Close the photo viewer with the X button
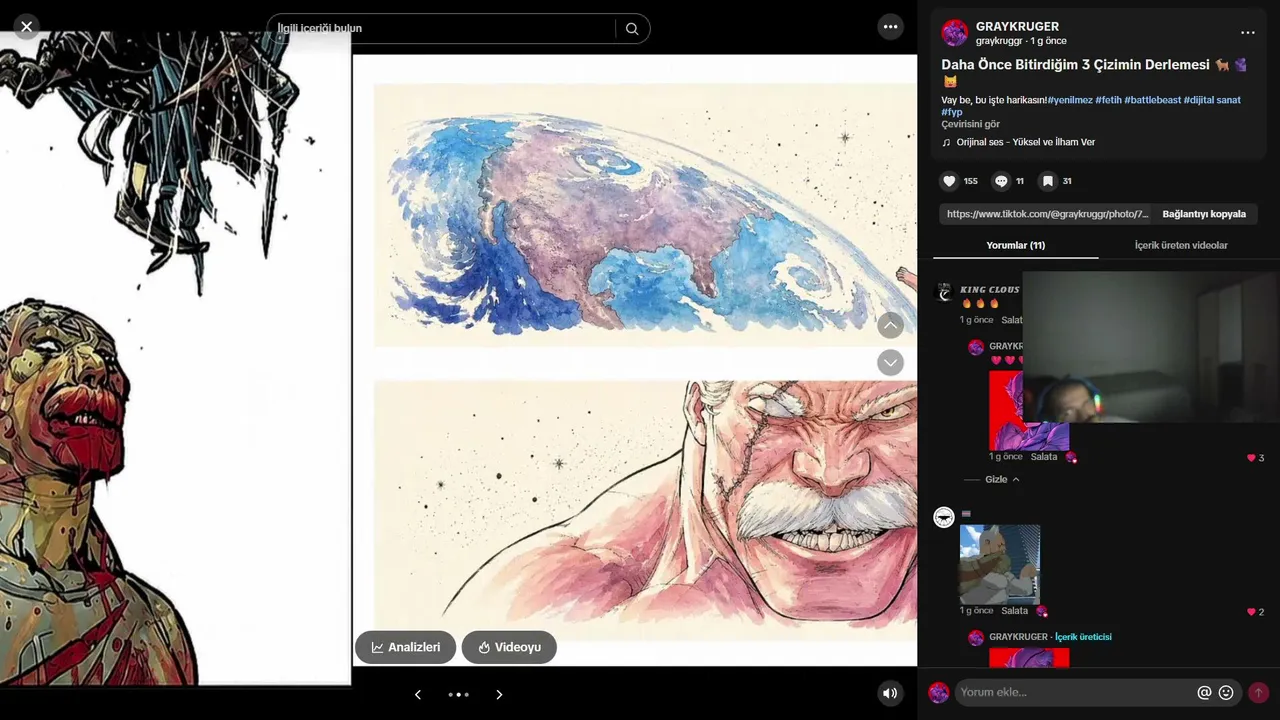 click(27, 27)
